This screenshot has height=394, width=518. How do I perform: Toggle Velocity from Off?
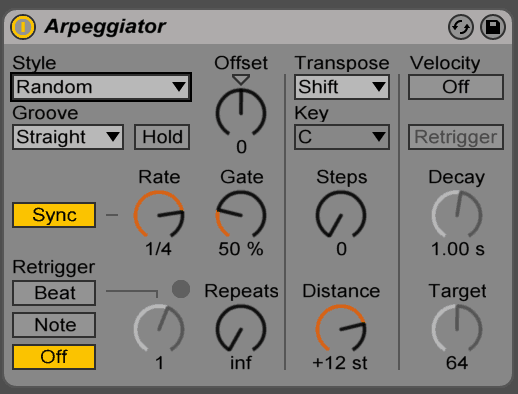(456, 87)
